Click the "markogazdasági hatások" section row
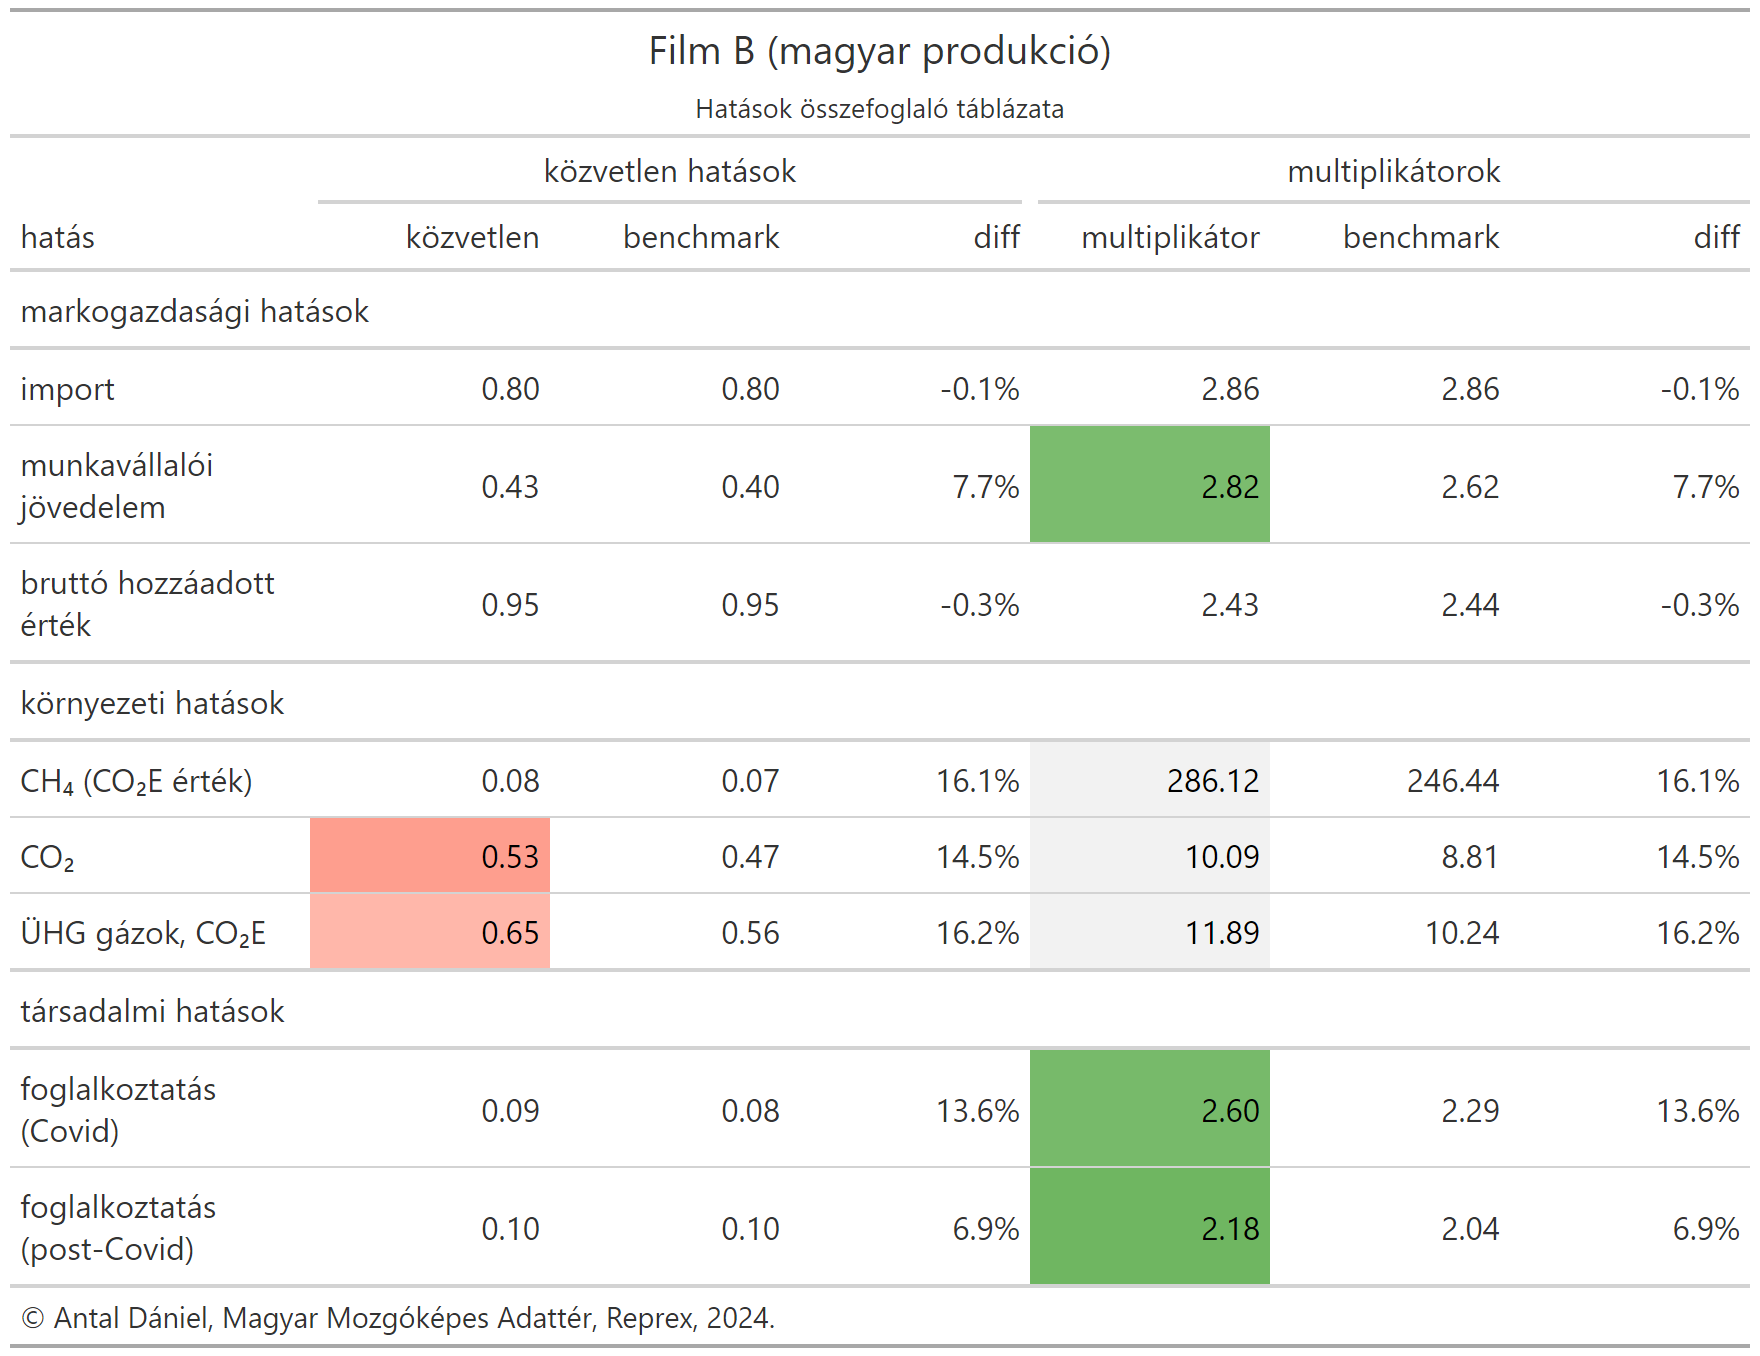The width and height of the screenshot is (1760, 1356). [x=195, y=311]
